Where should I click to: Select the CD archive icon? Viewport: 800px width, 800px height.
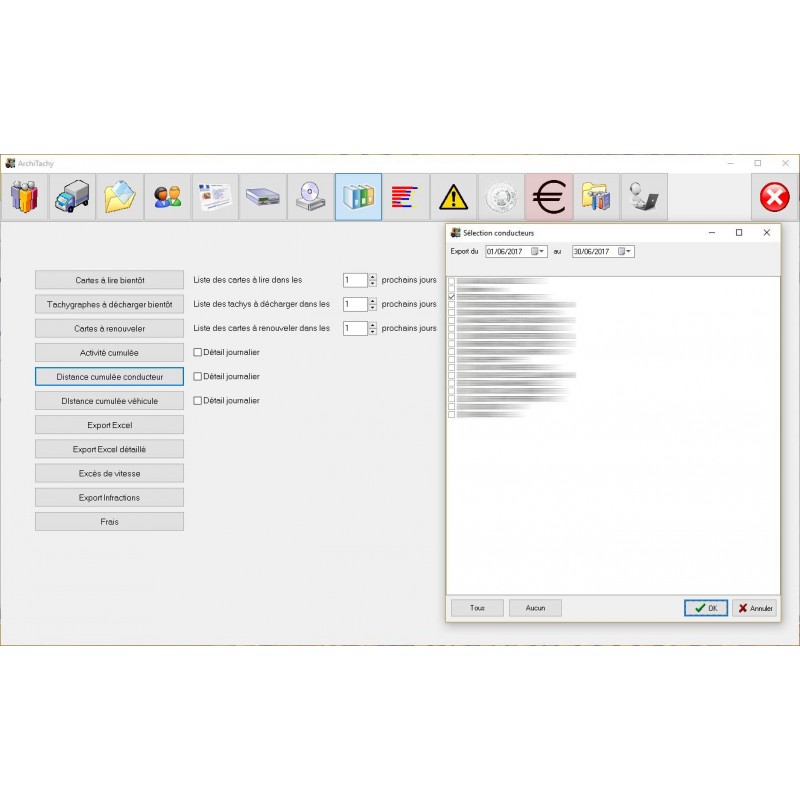pyautogui.click(x=309, y=197)
